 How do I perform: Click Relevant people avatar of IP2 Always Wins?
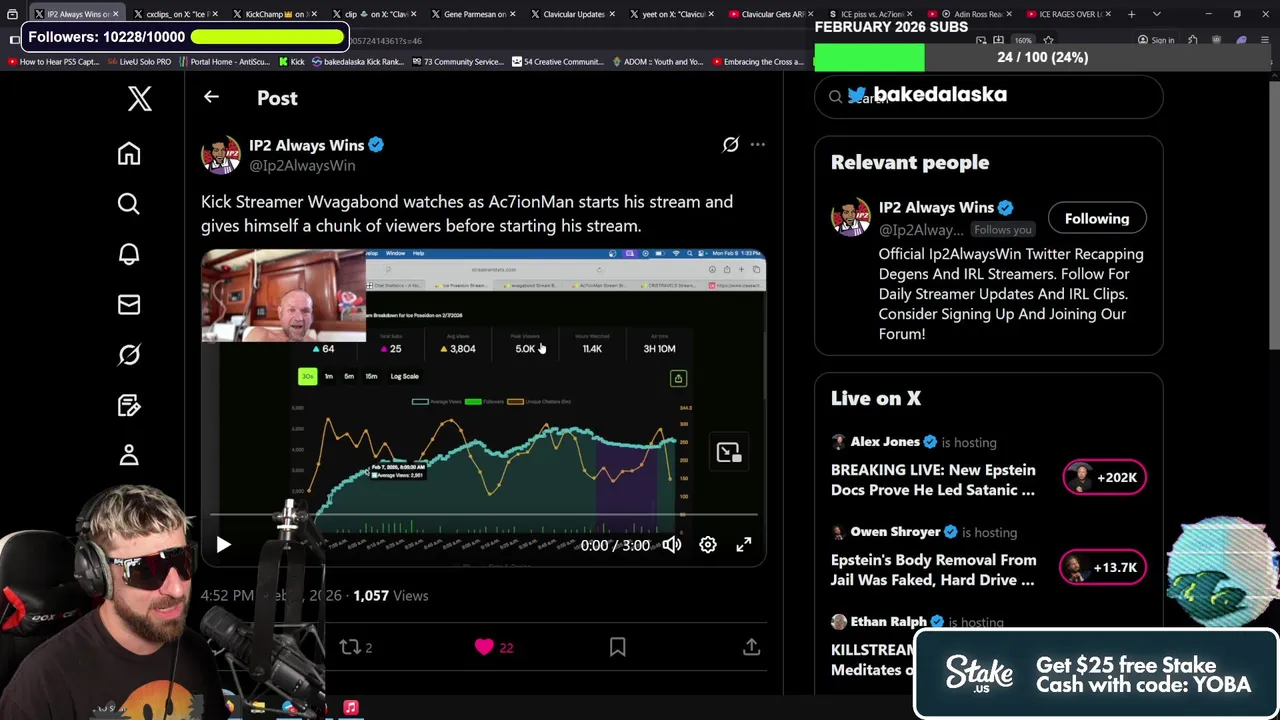[x=851, y=217]
